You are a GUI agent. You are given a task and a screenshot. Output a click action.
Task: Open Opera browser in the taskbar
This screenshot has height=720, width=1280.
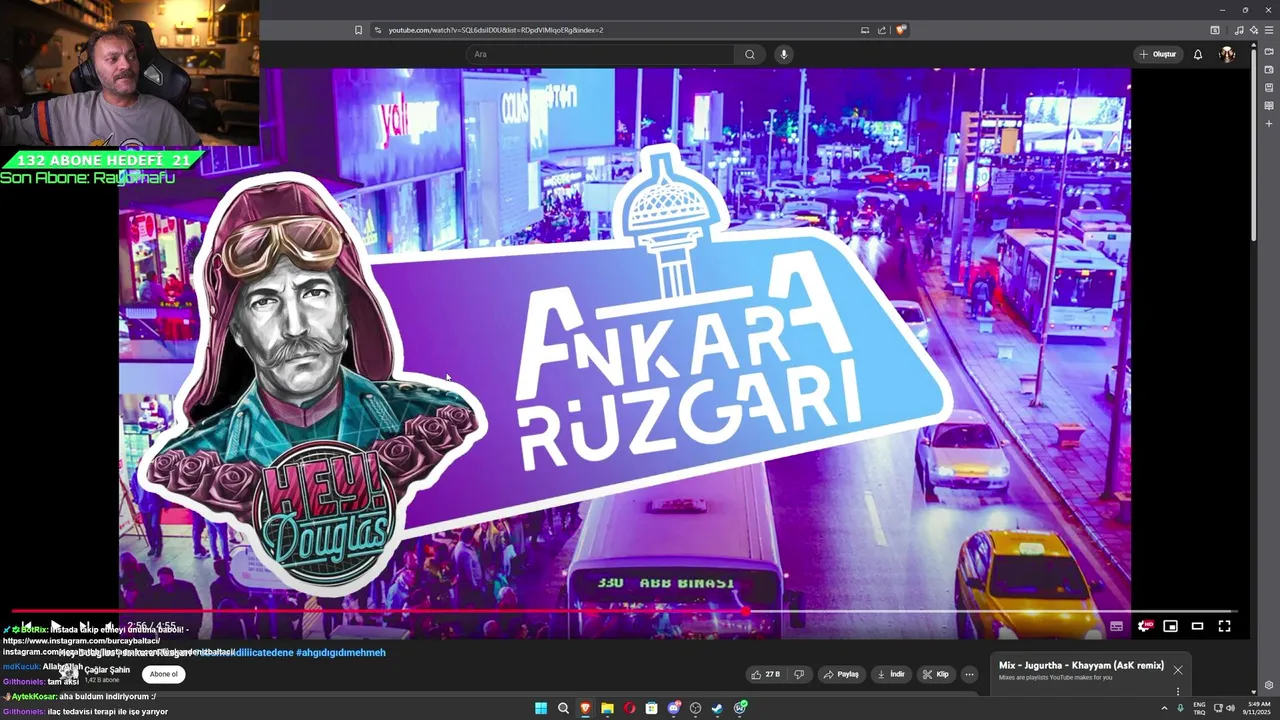[629, 708]
